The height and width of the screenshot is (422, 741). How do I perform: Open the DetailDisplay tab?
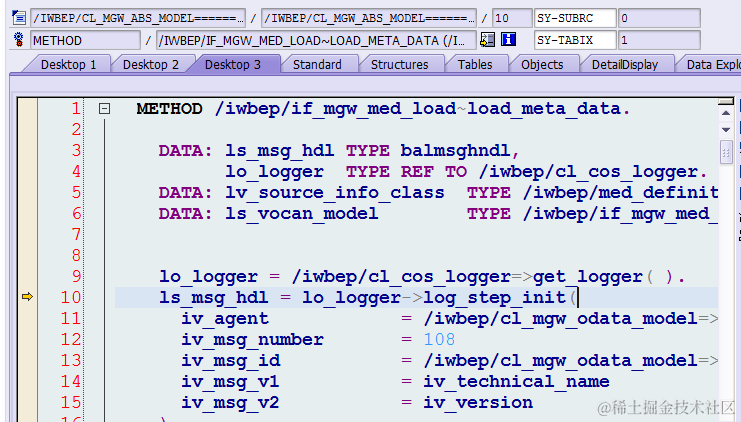pos(625,64)
